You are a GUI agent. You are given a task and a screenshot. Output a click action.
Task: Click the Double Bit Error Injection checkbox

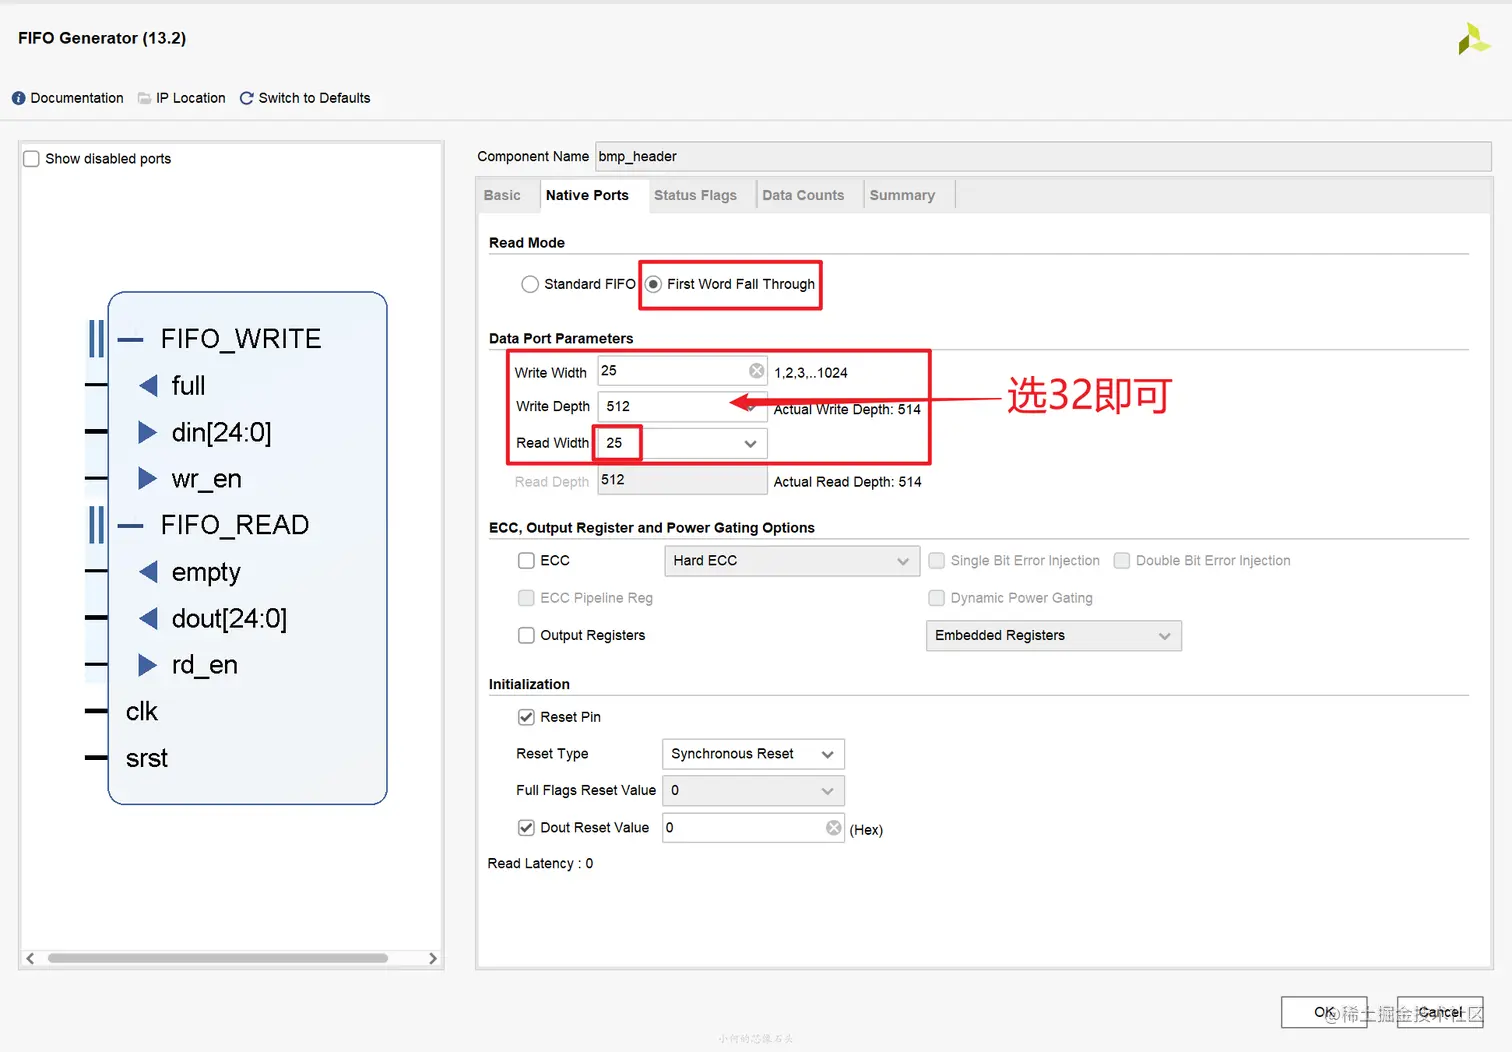(x=1122, y=561)
